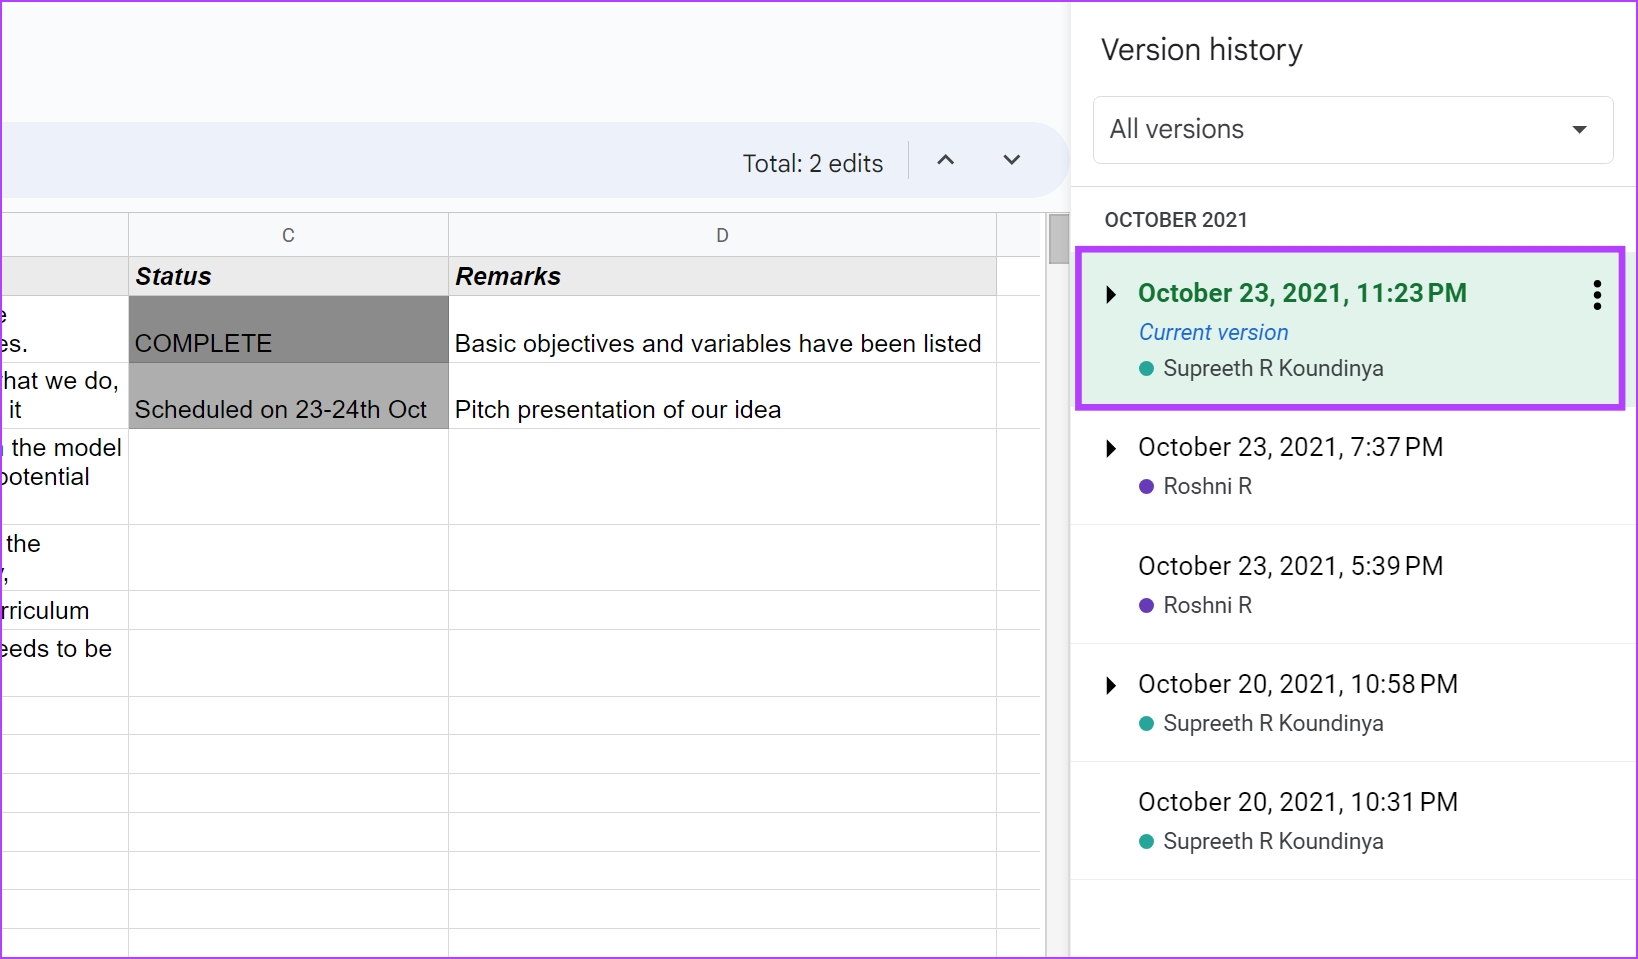This screenshot has width=1638, height=959.
Task: Go to next edit with down chevron
Action: pyautogui.click(x=1011, y=160)
